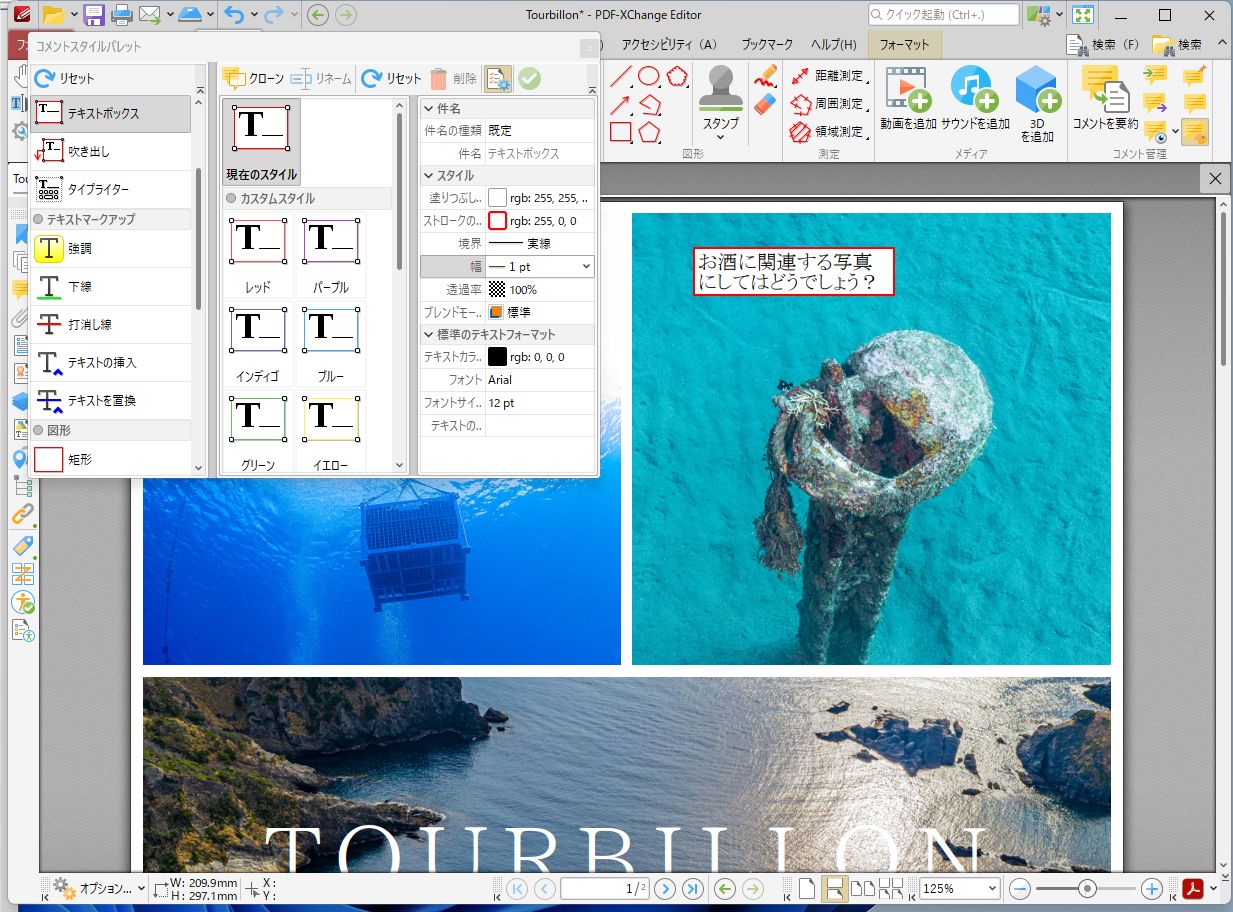Toggle continuous page layout in status bar
Image resolution: width=1233 pixels, height=912 pixels.
[x=835, y=888]
